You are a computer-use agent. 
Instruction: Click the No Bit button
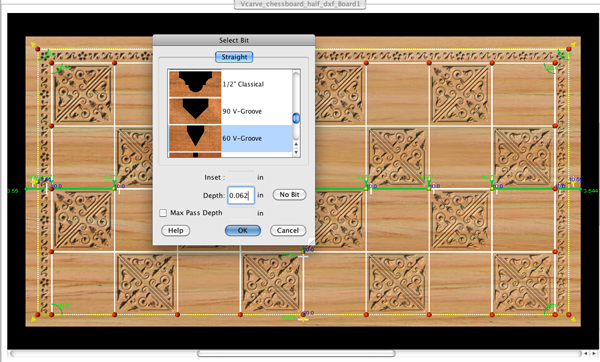coord(289,195)
